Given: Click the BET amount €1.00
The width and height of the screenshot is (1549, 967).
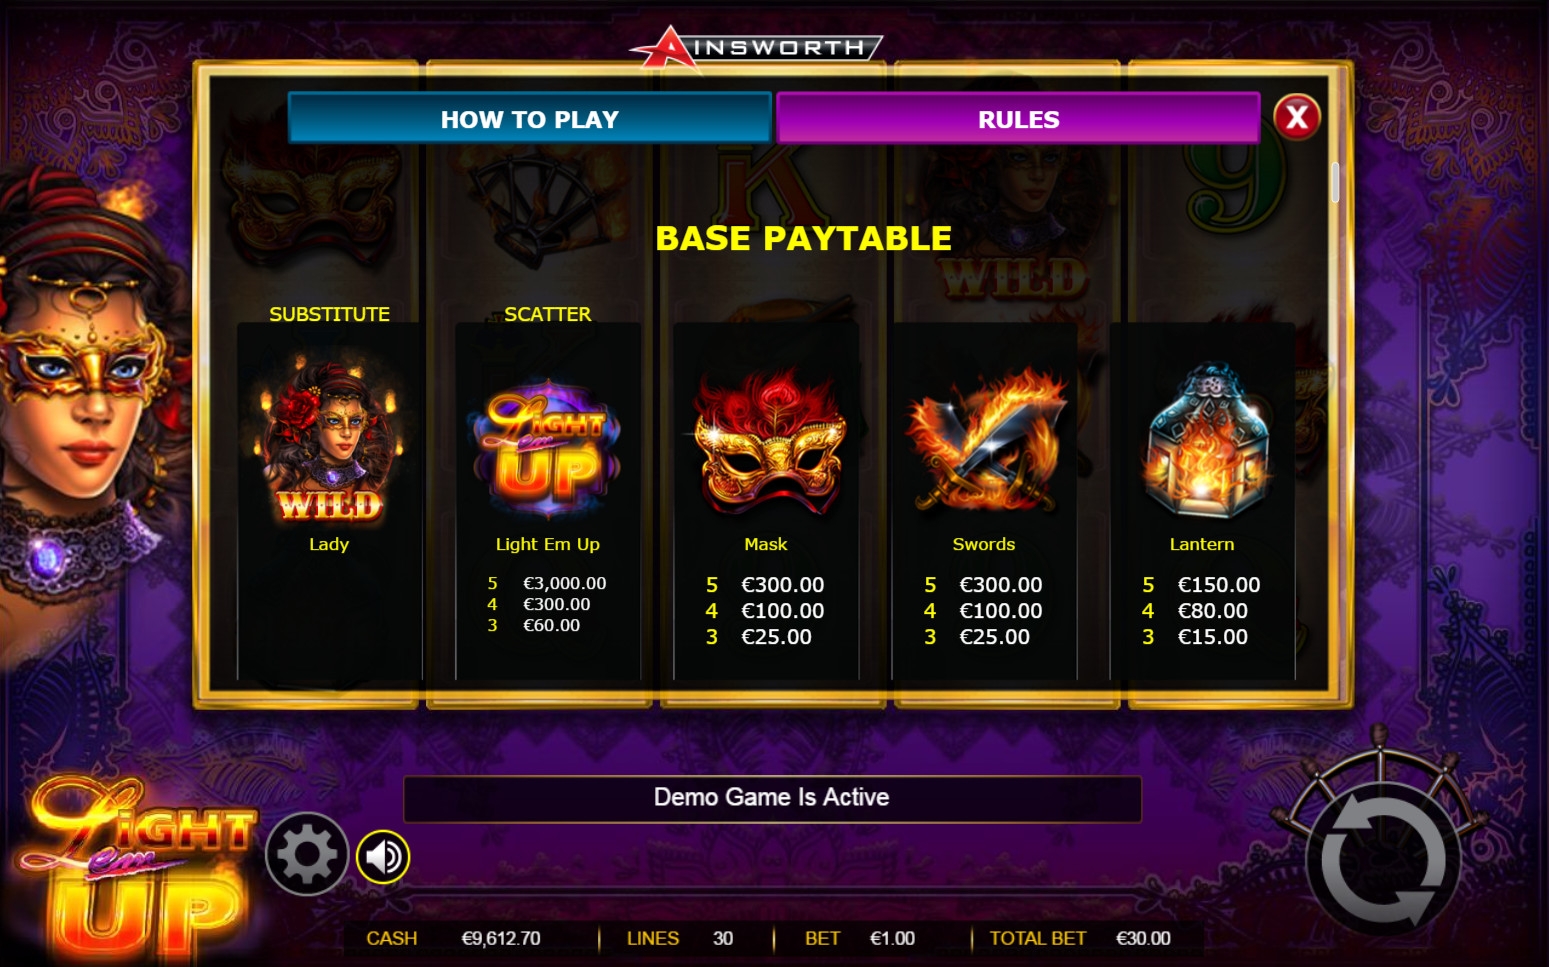Looking at the screenshot, I should [892, 938].
